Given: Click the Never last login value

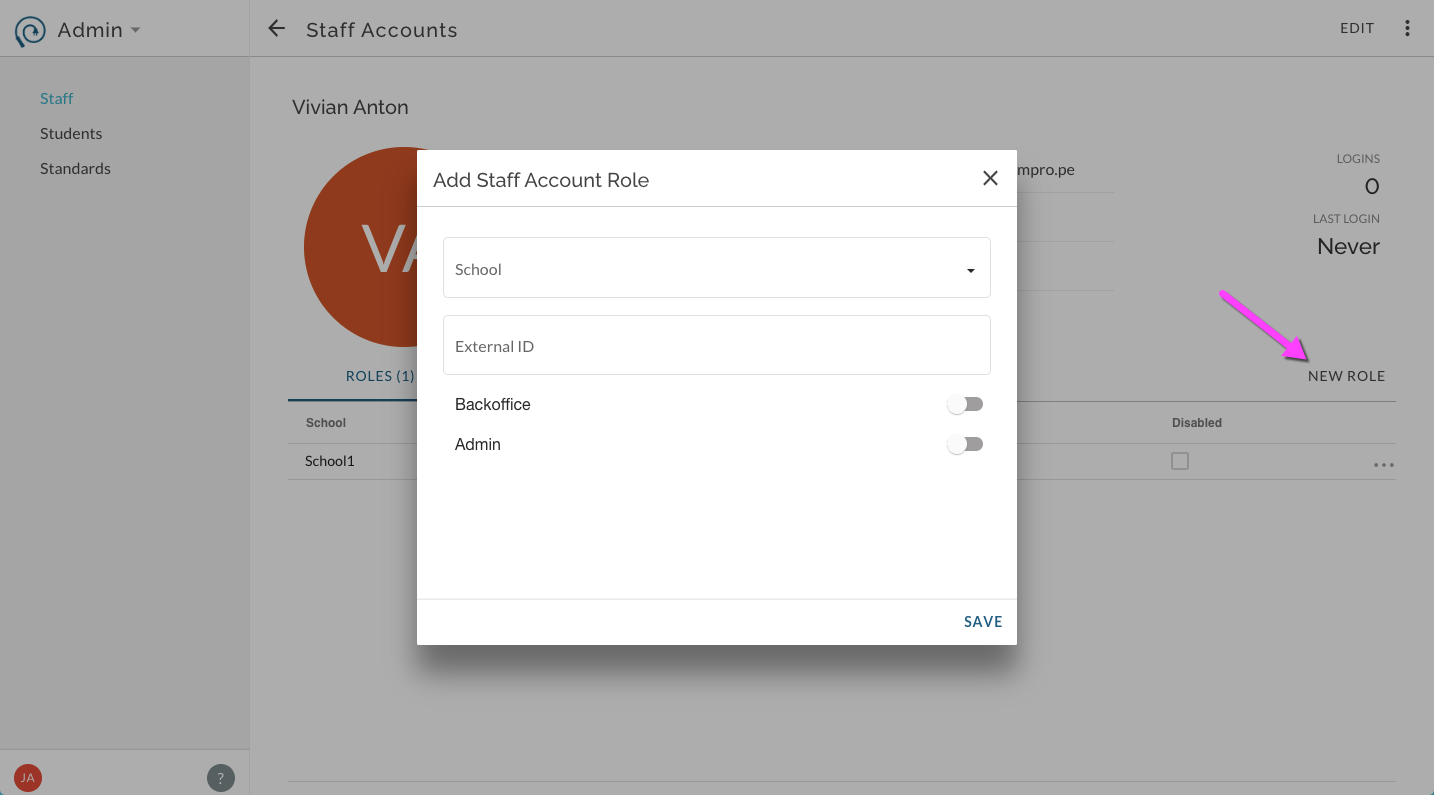Looking at the screenshot, I should (x=1348, y=246).
